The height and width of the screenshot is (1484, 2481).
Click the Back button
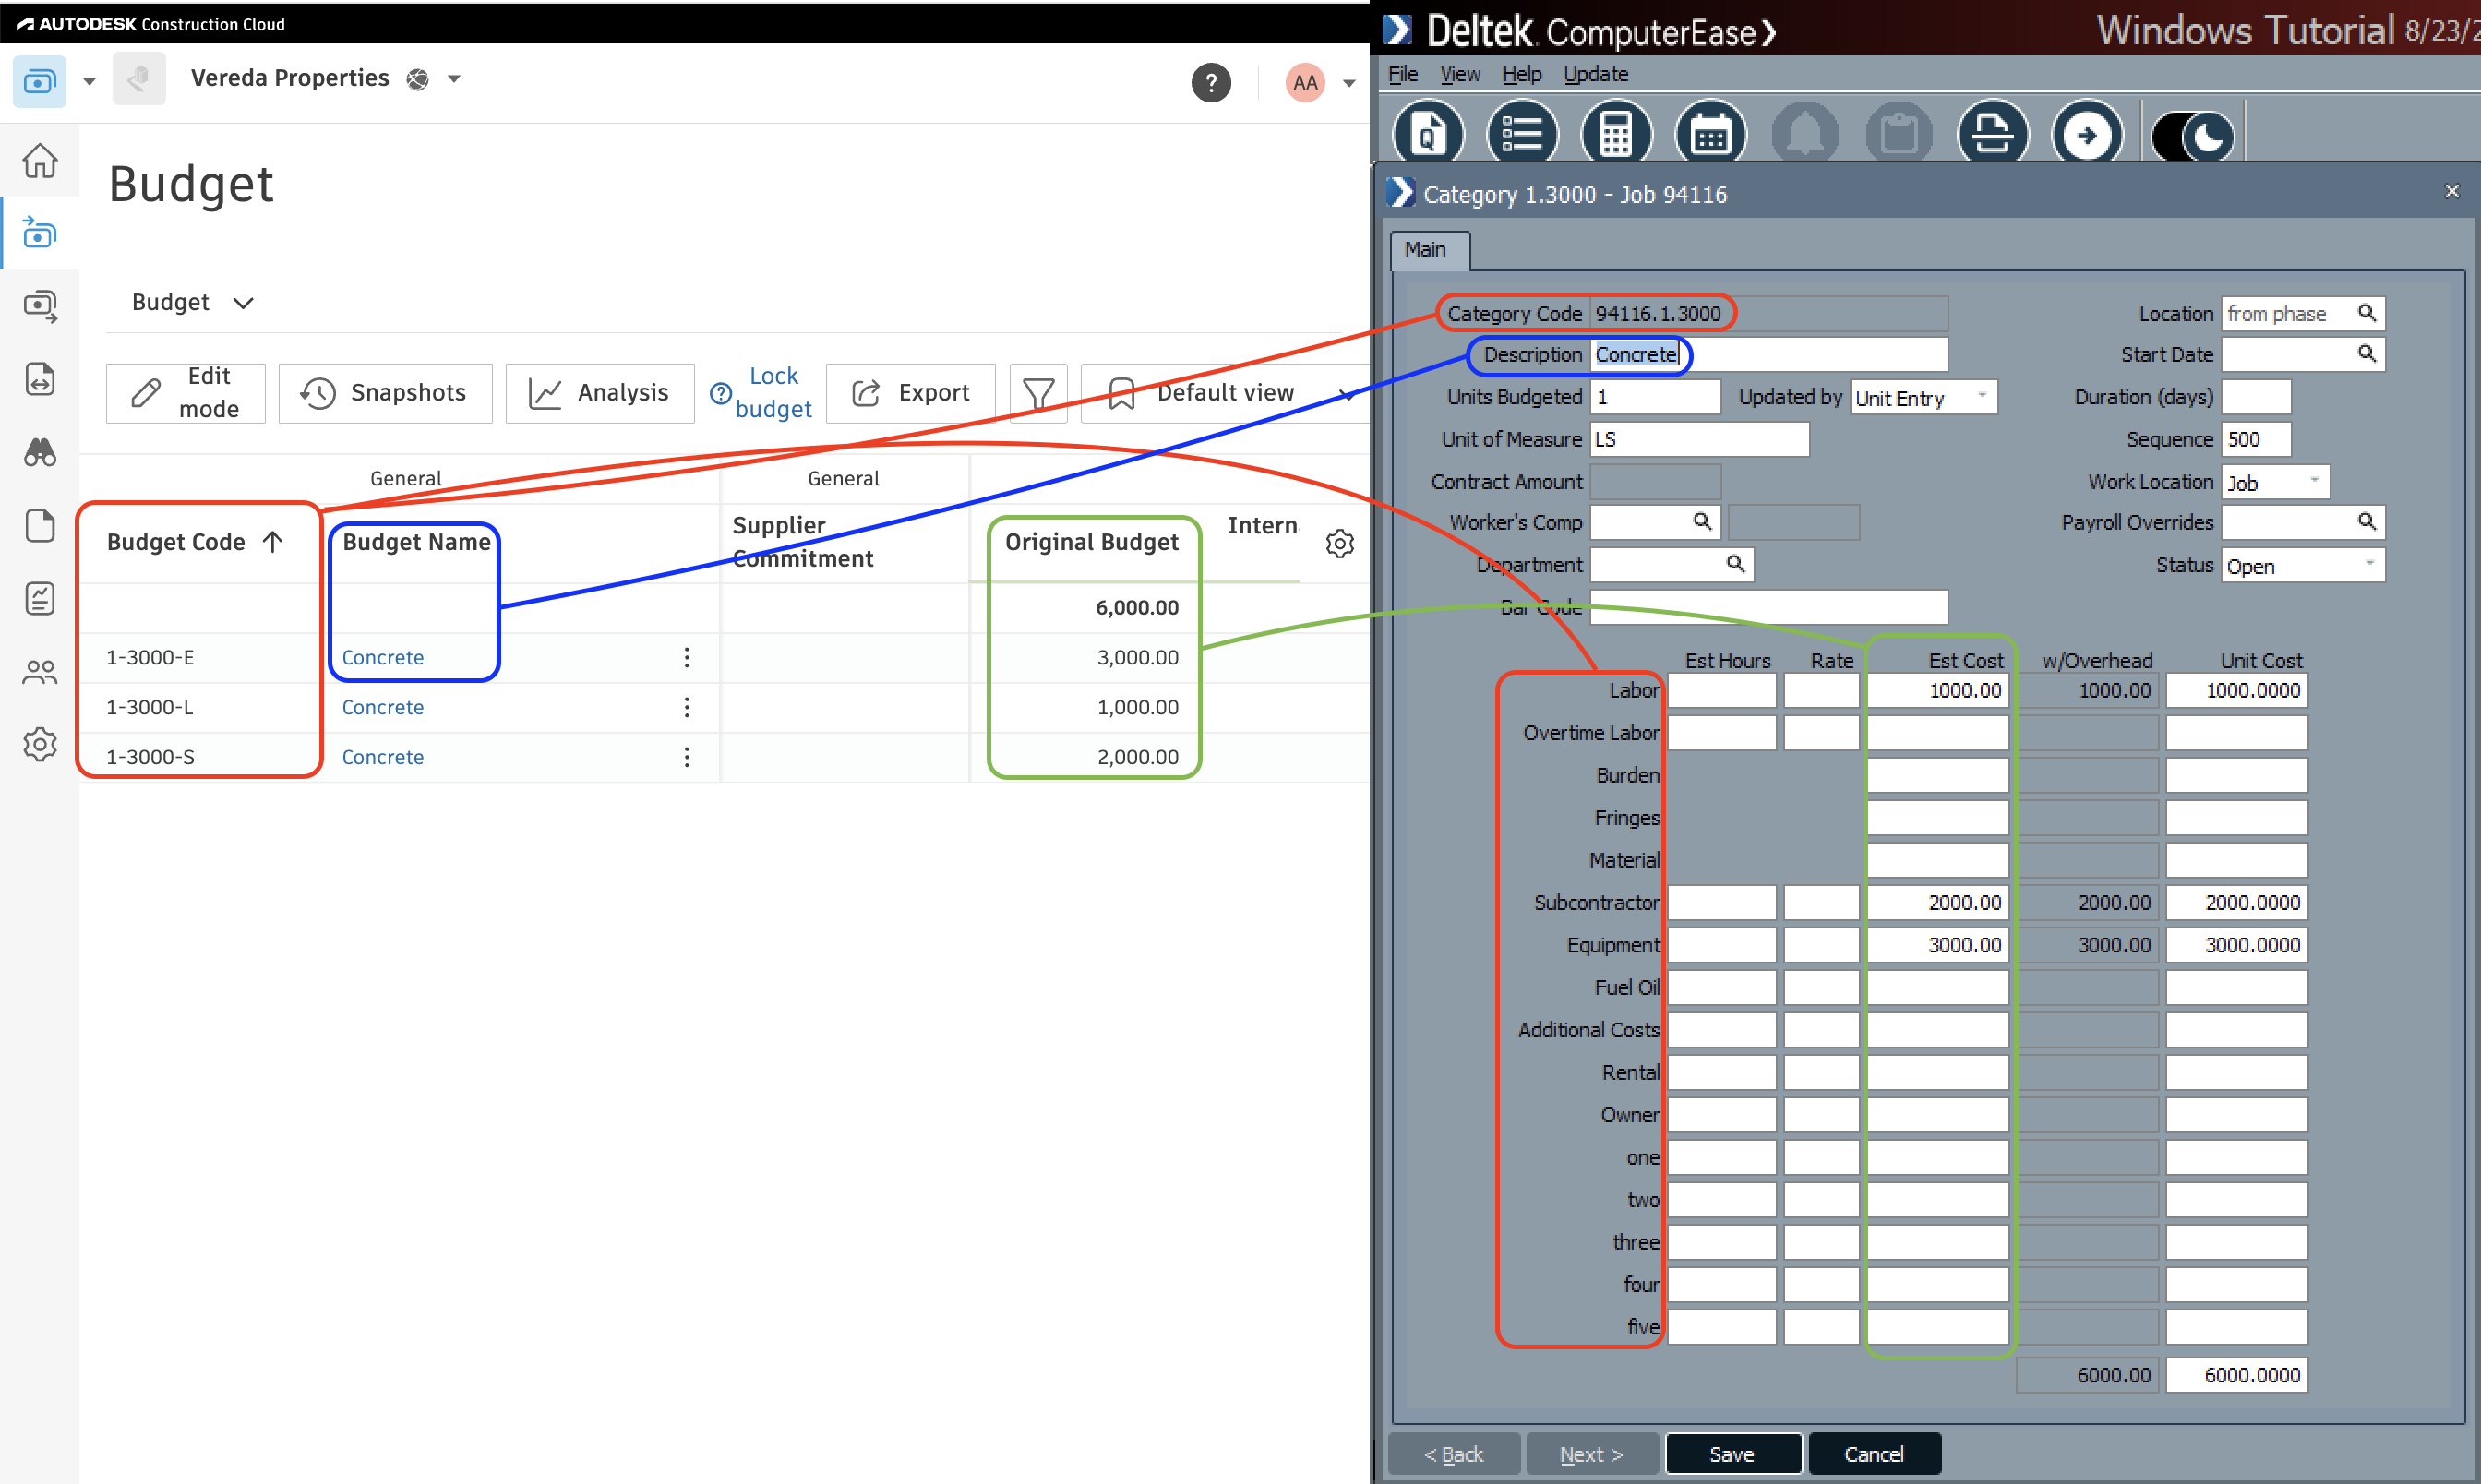tap(1454, 1454)
